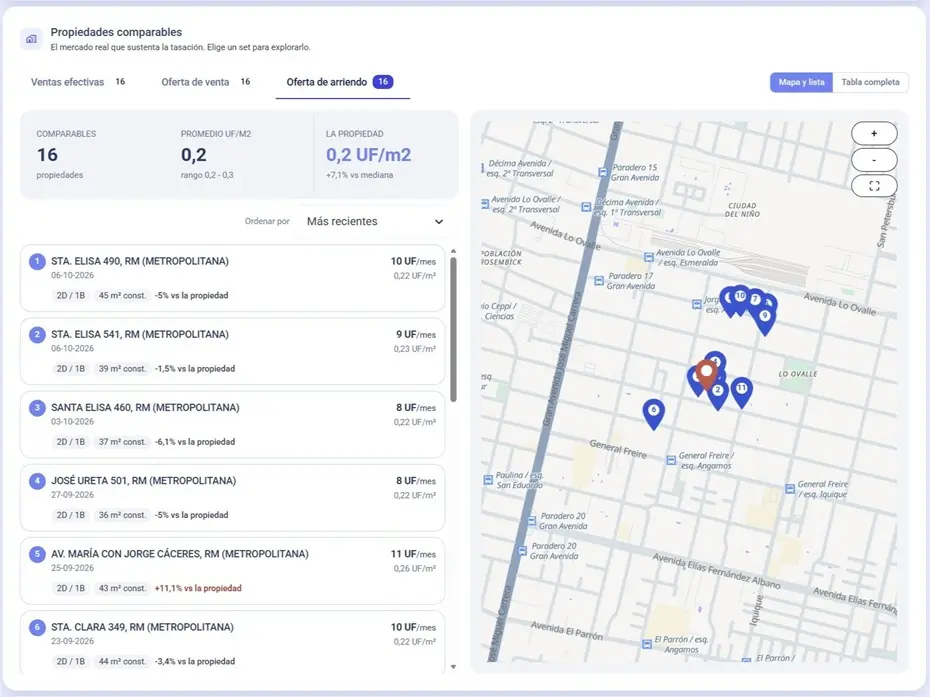Open listing STA. ELISA 541 card

(x=232, y=351)
